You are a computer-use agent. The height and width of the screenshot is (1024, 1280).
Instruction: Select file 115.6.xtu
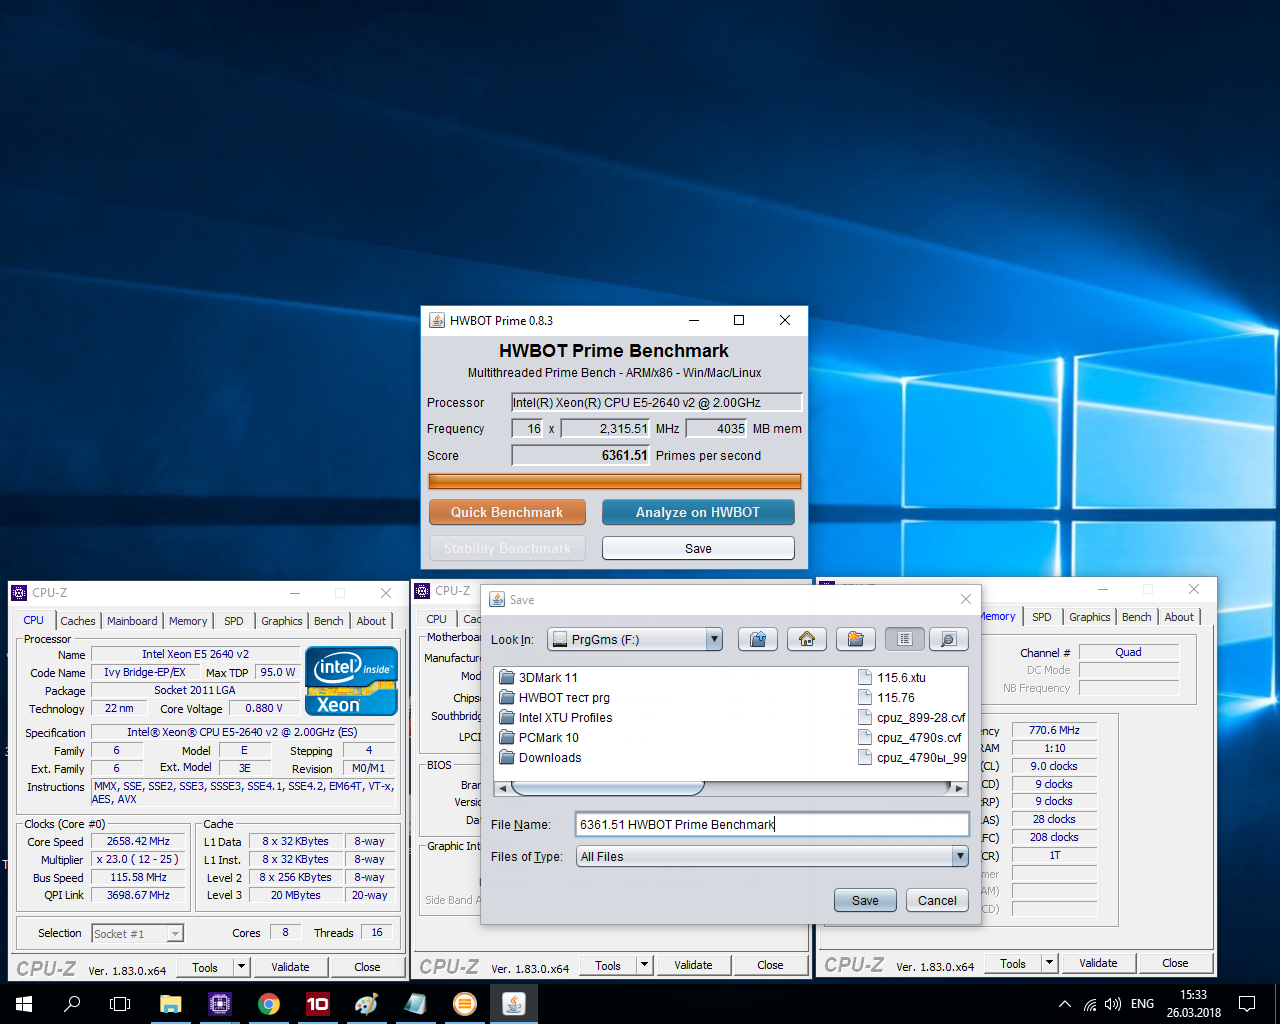pyautogui.click(x=892, y=677)
